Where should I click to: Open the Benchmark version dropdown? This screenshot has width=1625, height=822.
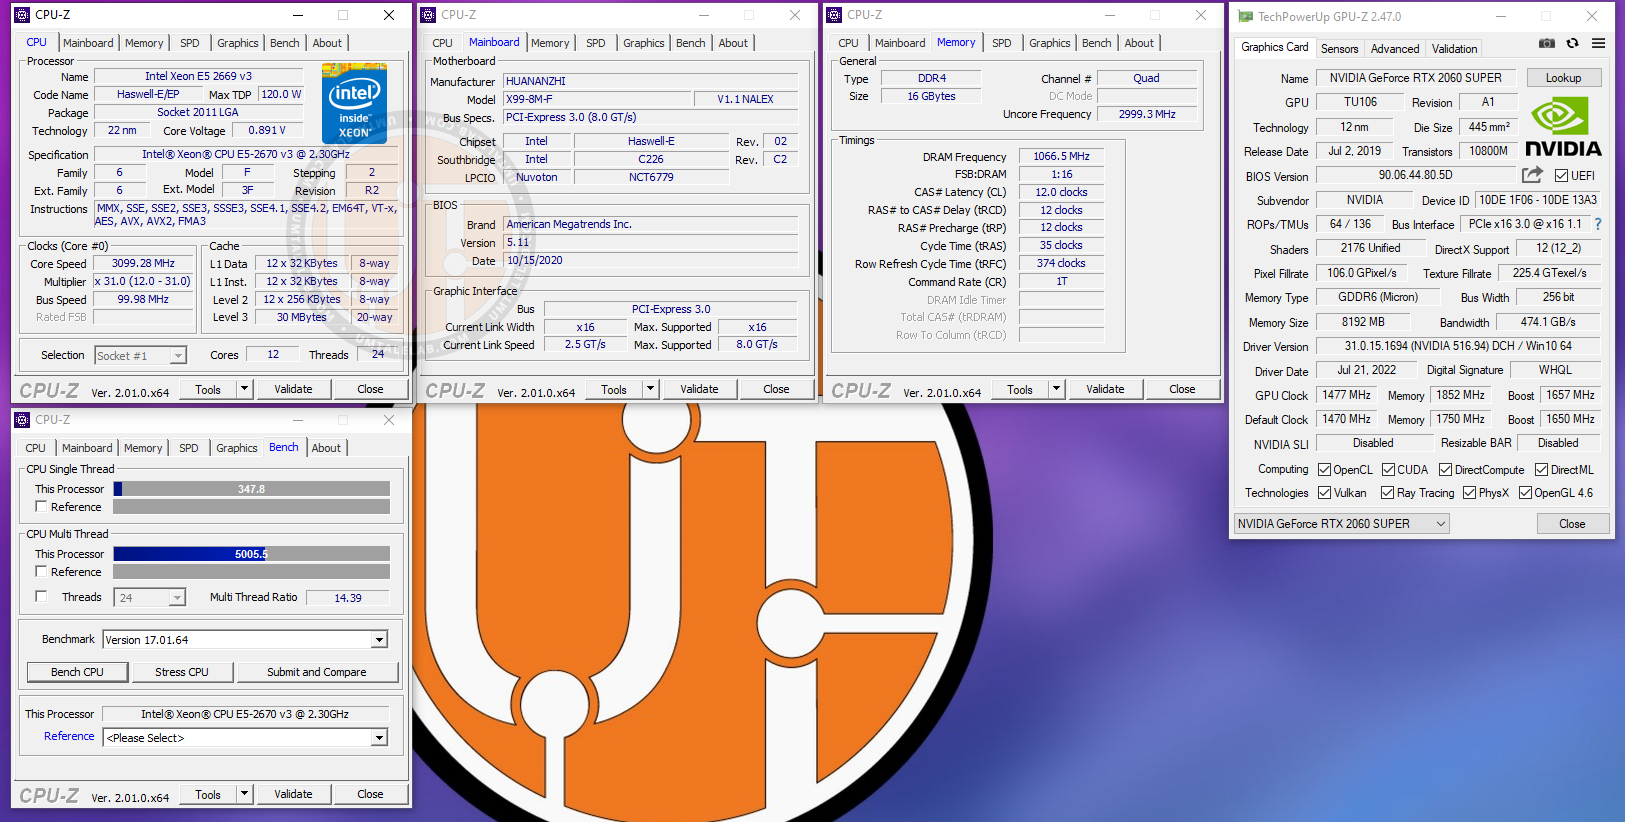379,640
